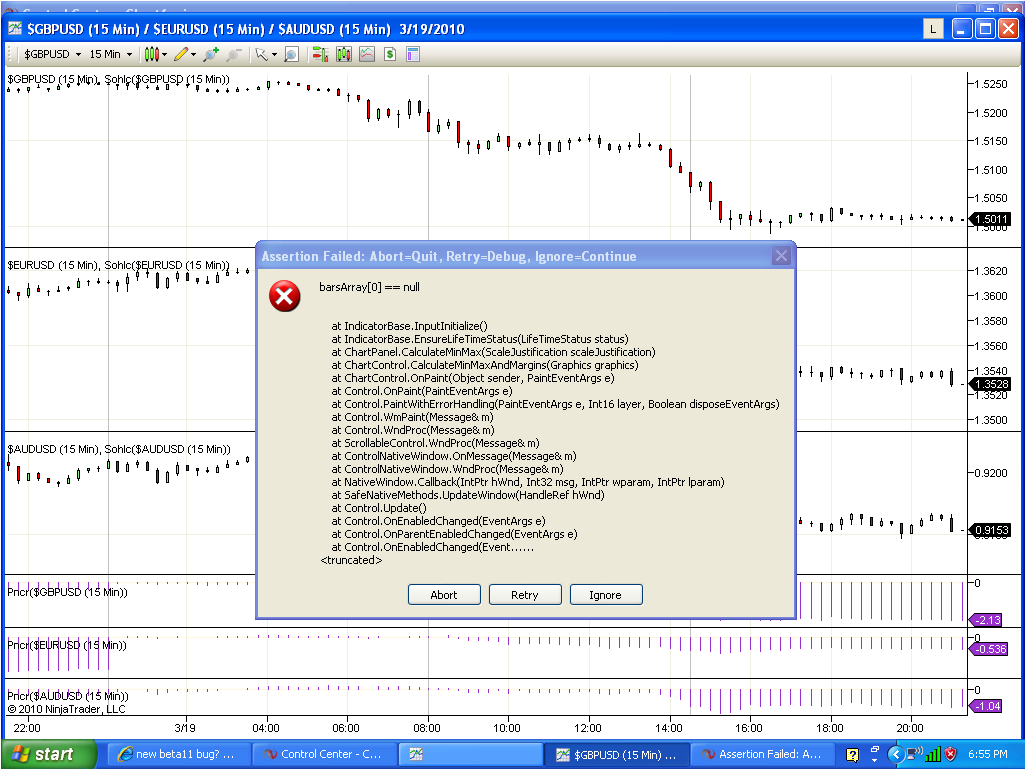
Task: Click the 3/19 date axis label
Action: (x=185, y=727)
